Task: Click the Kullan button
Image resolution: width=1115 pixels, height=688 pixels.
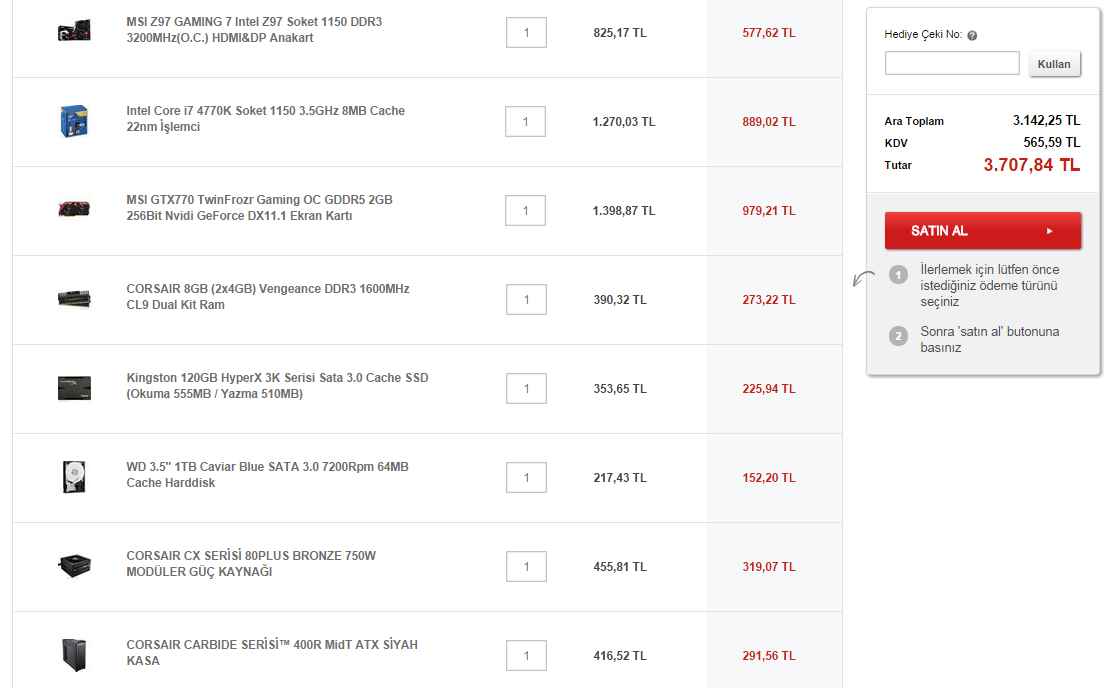Action: point(1054,64)
